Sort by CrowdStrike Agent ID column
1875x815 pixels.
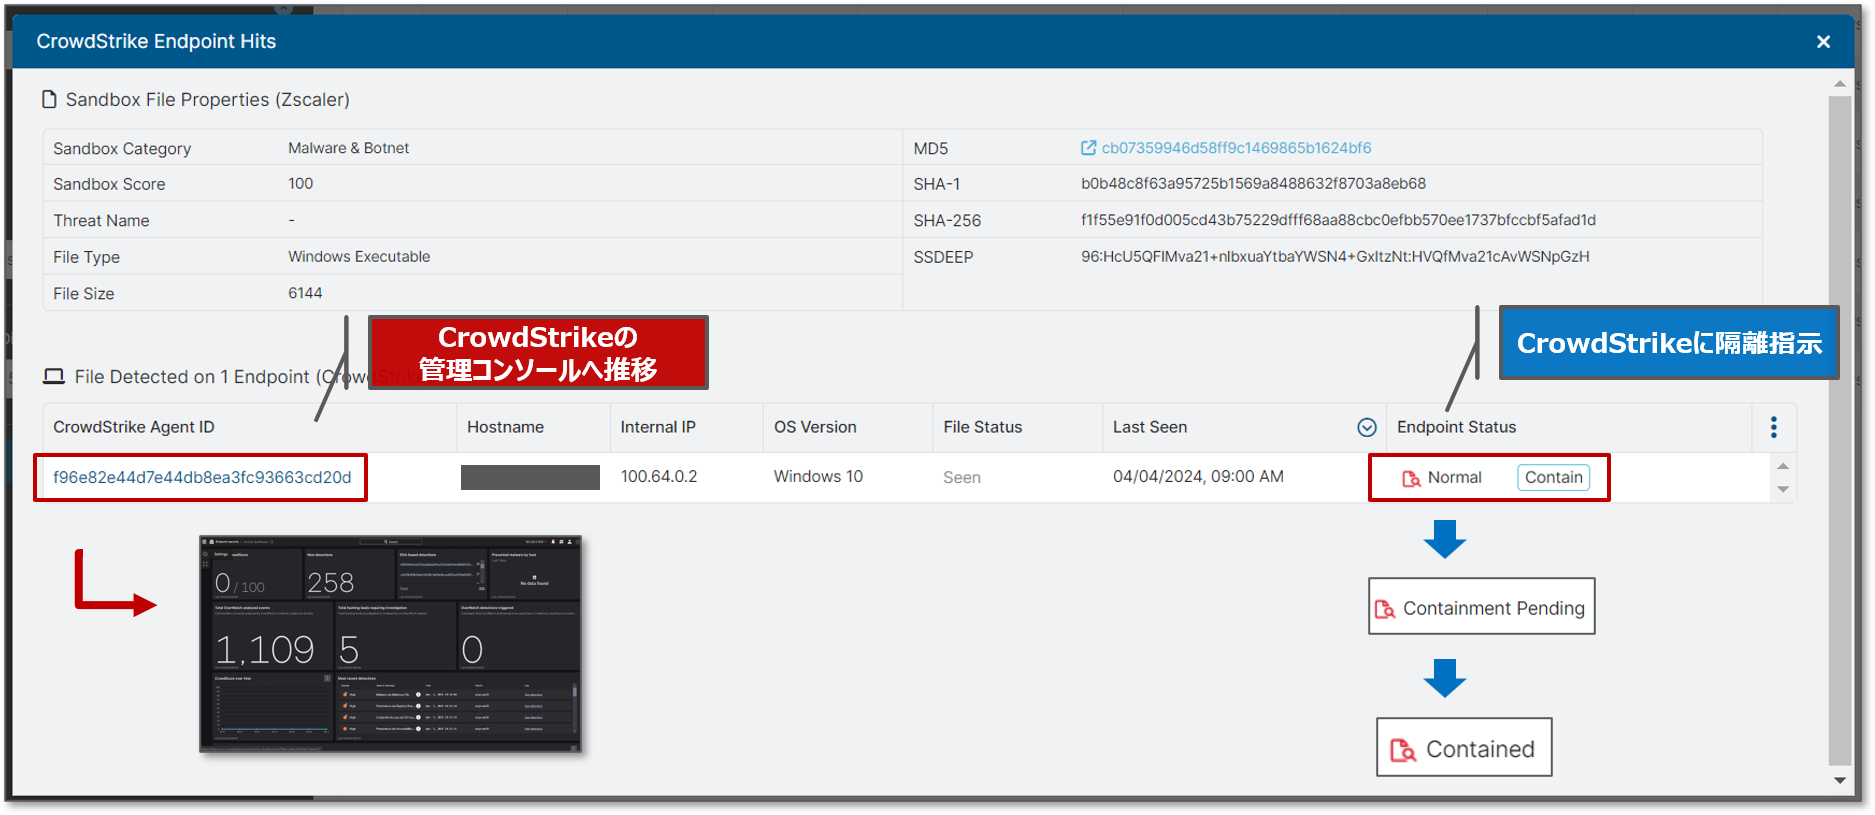(134, 427)
